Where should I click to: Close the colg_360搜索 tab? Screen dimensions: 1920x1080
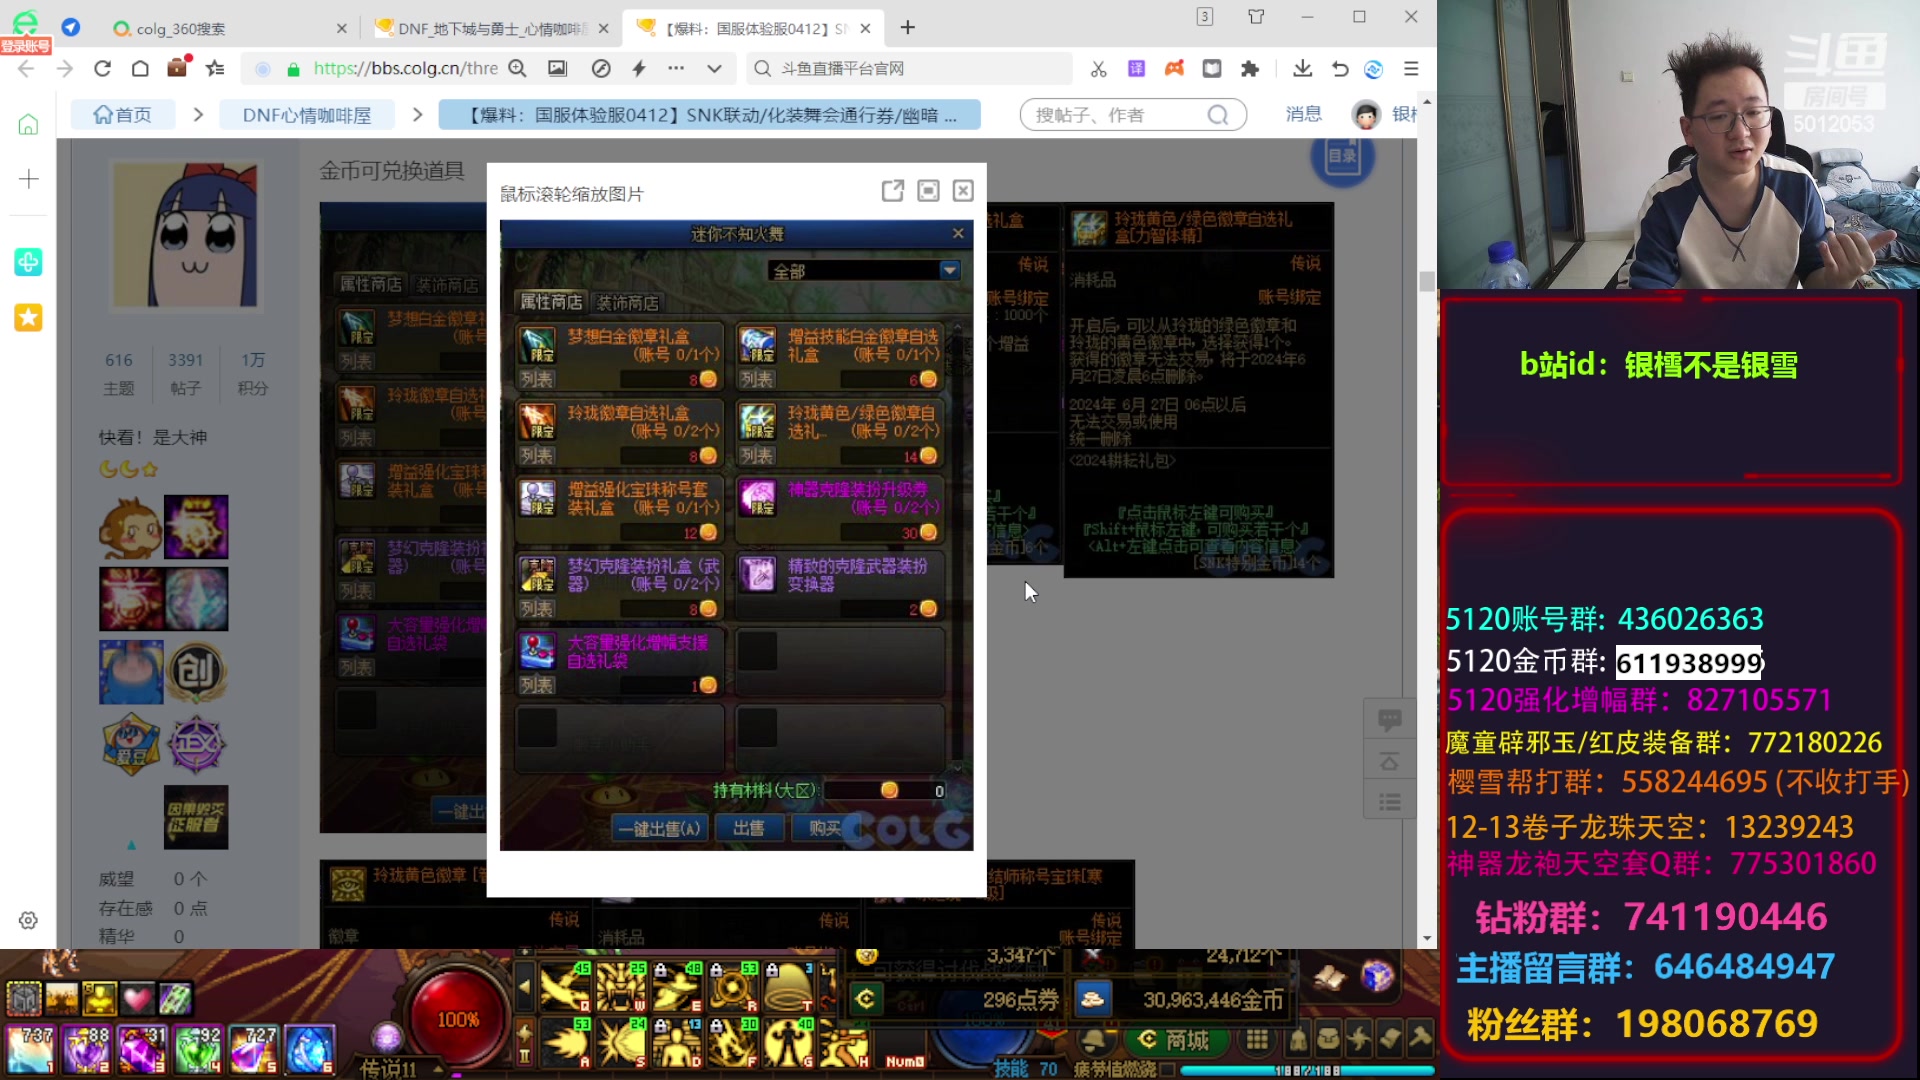(342, 29)
